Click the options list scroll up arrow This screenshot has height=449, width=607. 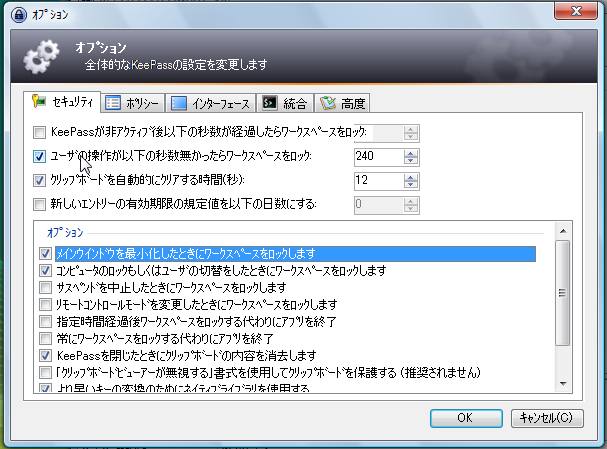coord(563,231)
